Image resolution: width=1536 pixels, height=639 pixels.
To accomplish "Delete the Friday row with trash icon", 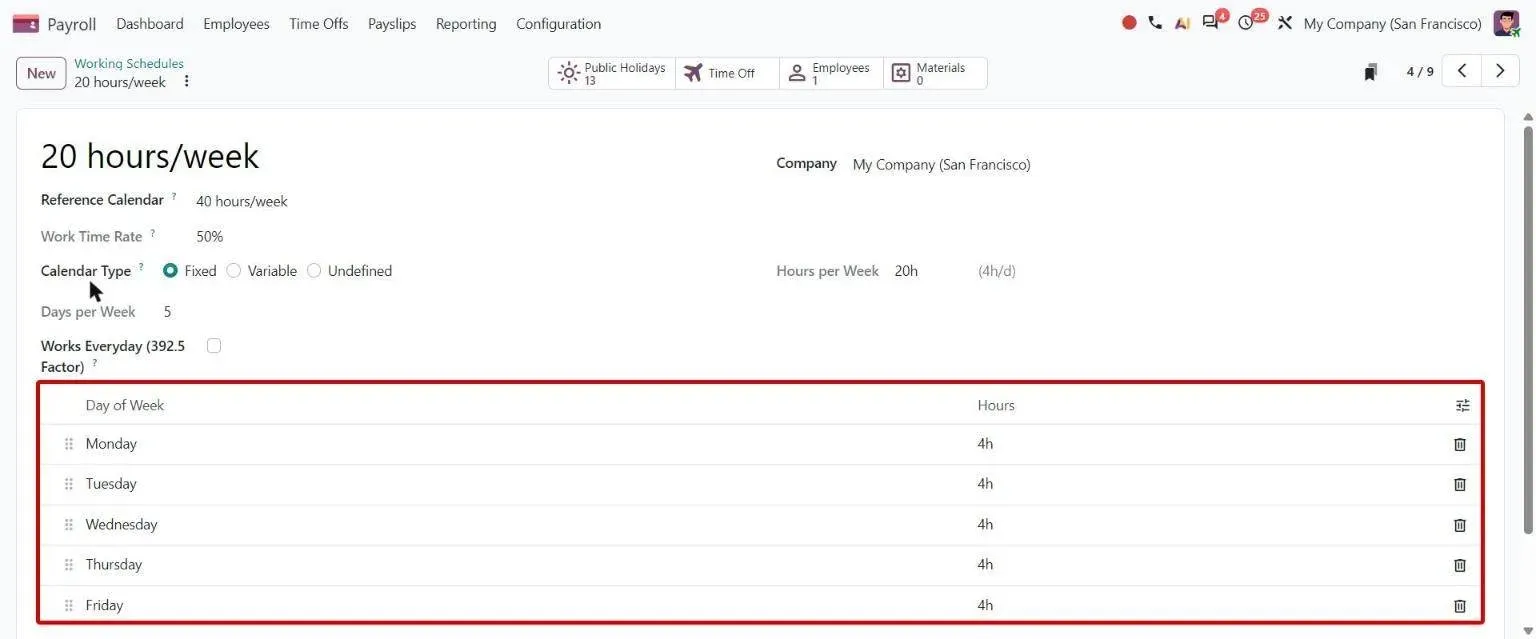I will [1460, 605].
